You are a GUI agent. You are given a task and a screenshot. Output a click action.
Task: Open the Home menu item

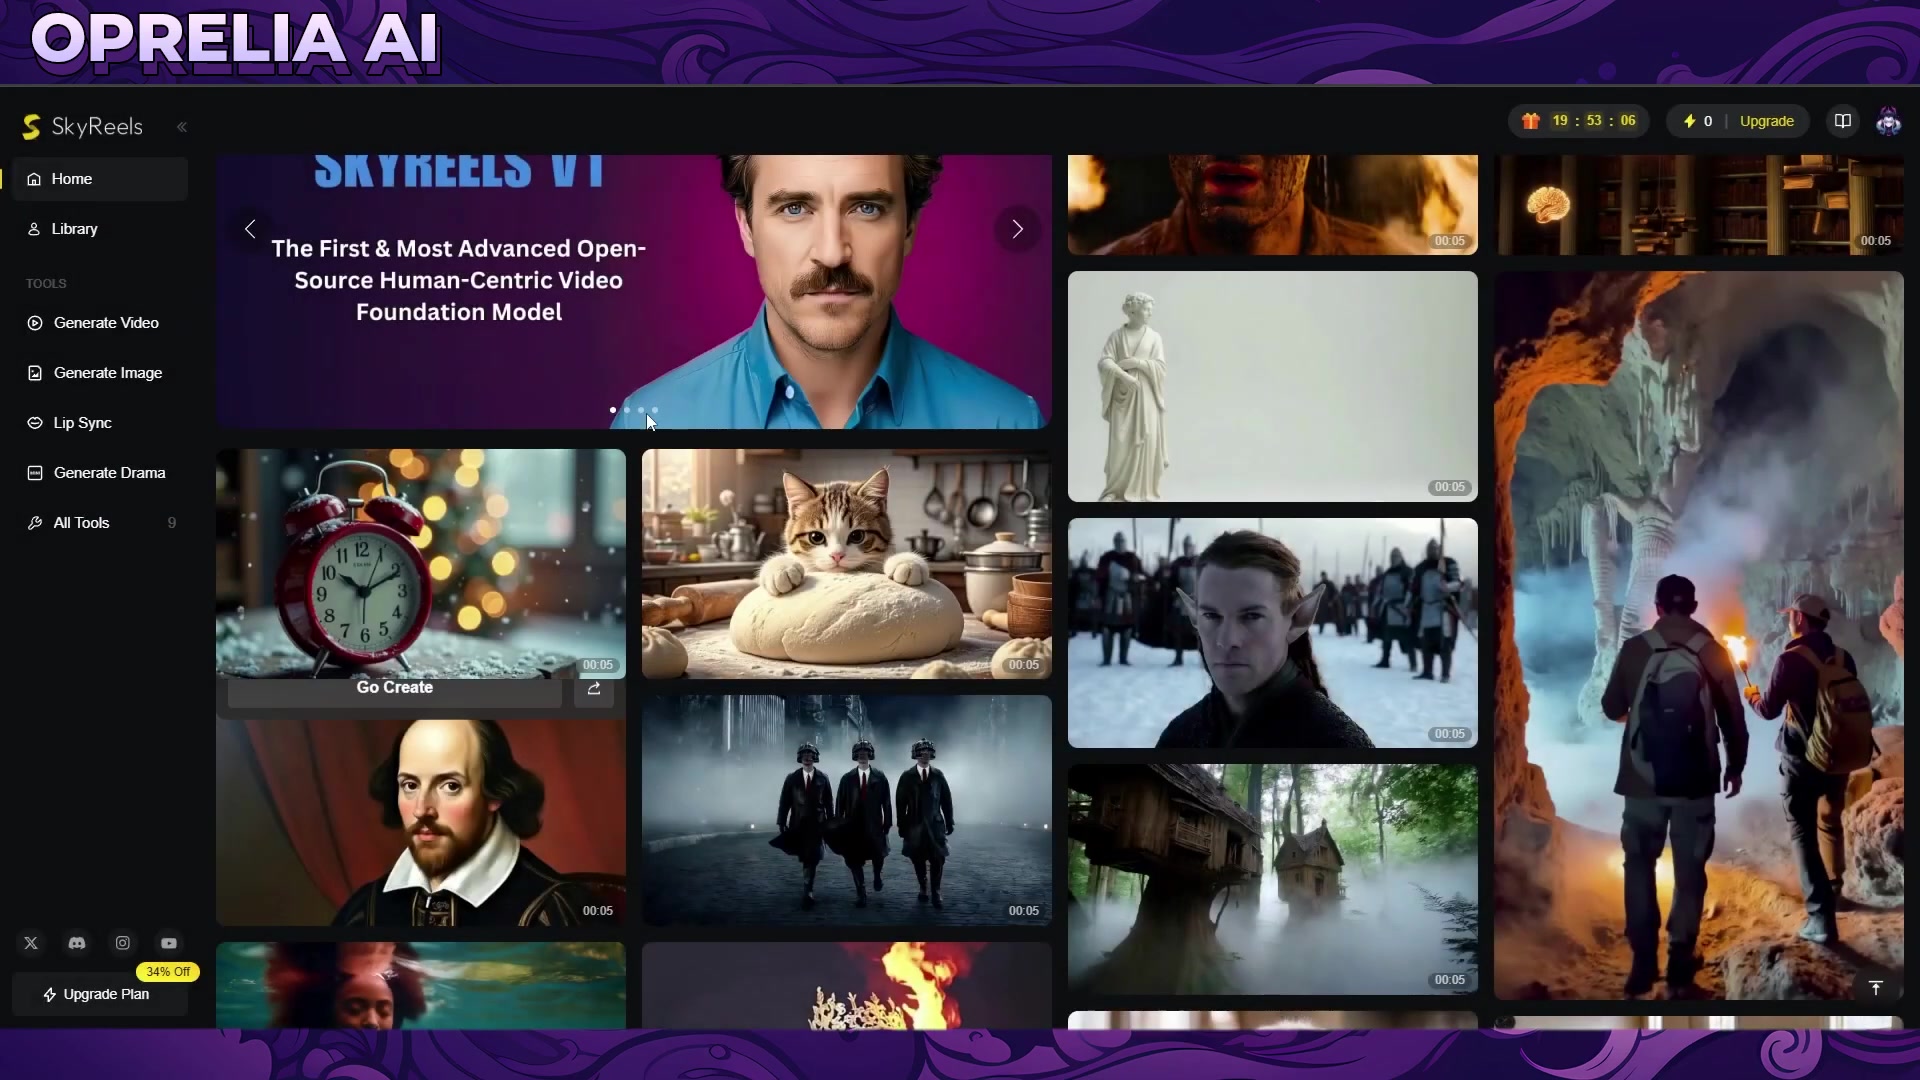click(100, 179)
